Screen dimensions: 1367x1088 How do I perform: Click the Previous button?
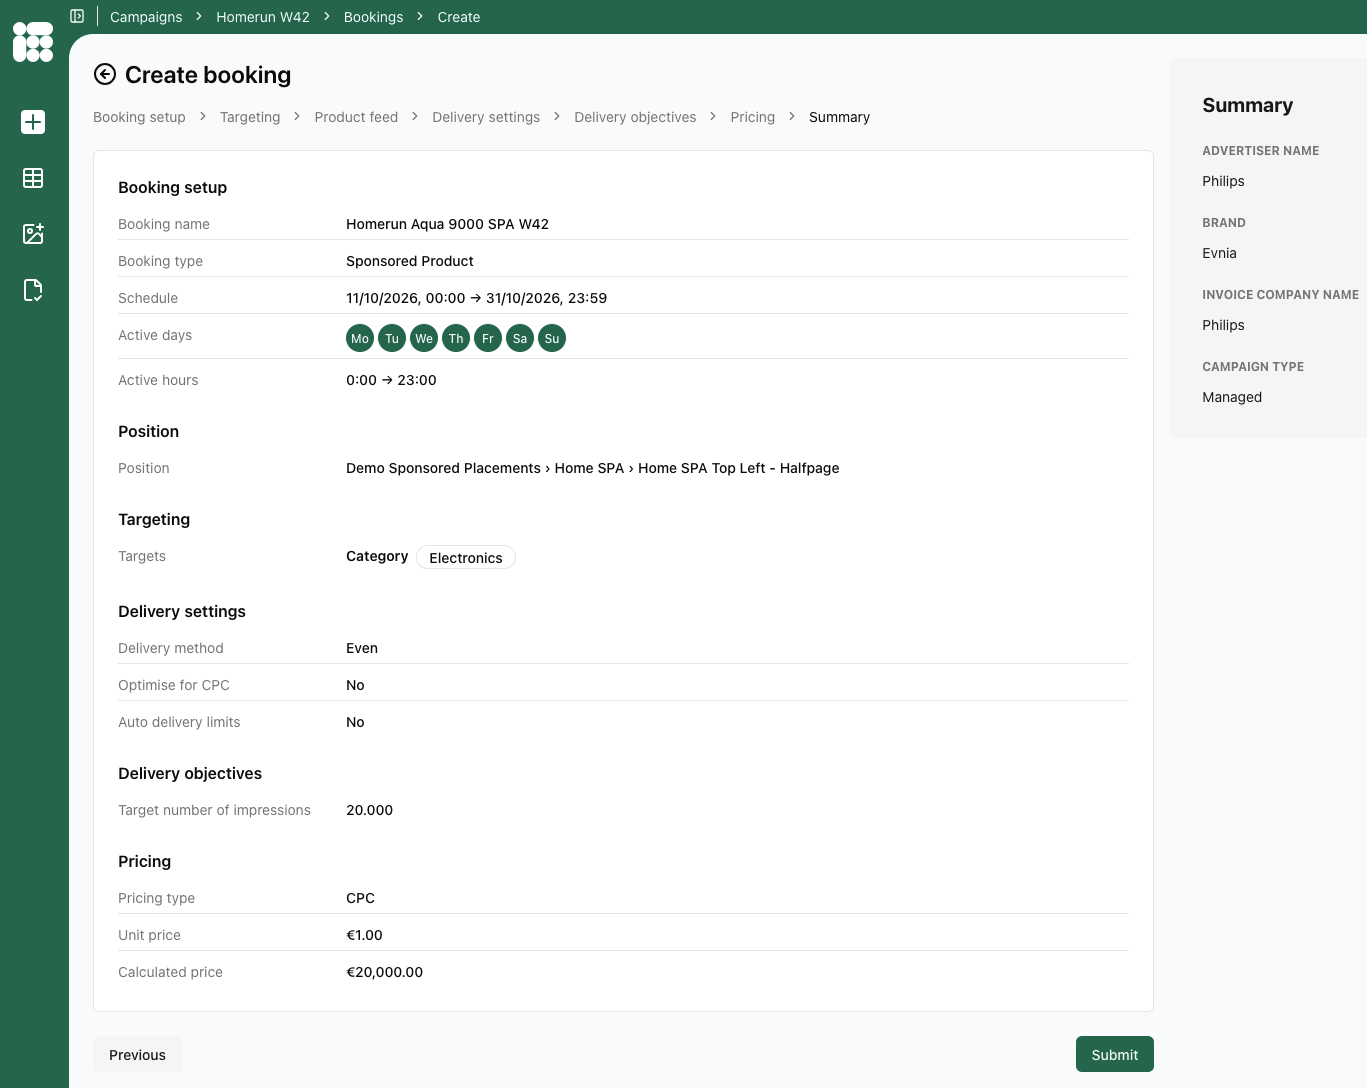click(x=137, y=1054)
